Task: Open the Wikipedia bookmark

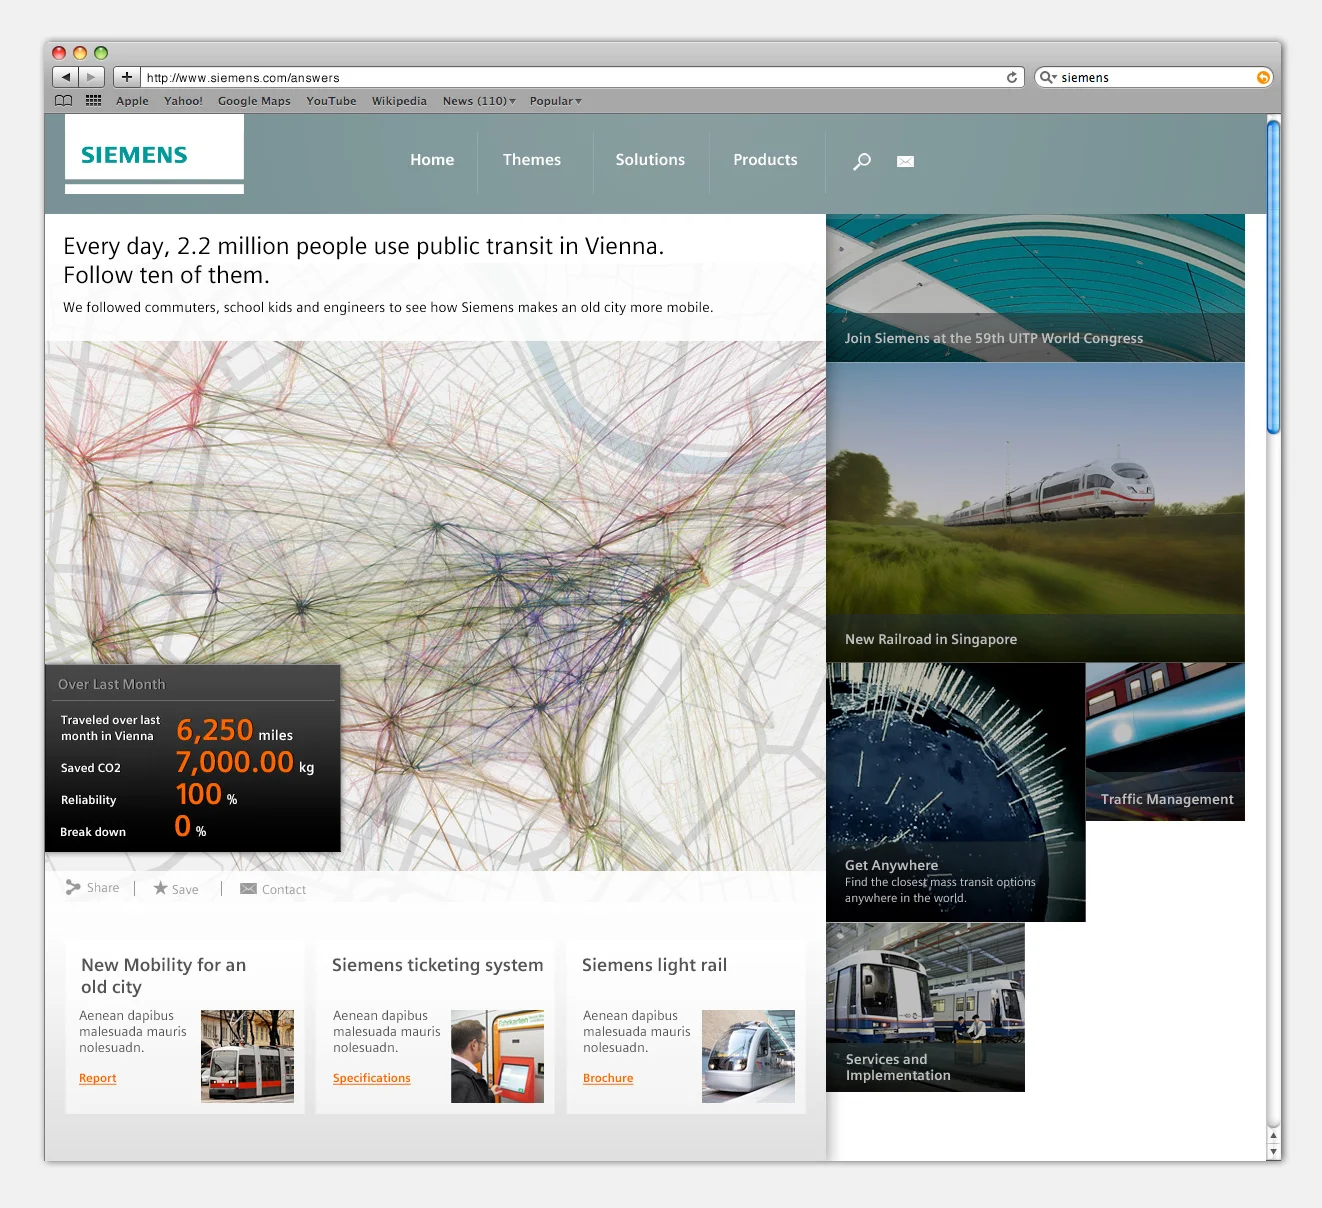Action: pos(399,101)
